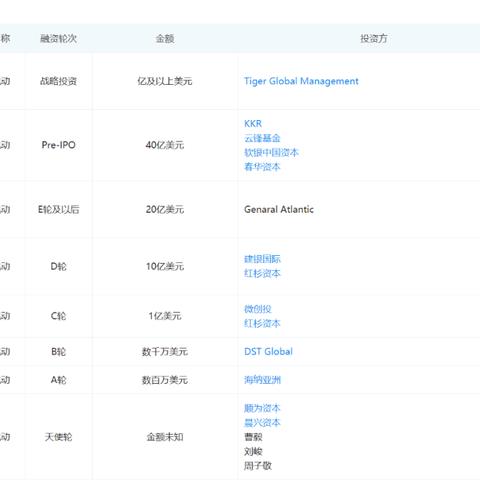The width and height of the screenshot is (480, 480).
Task: Select the Pre-IPO round cell
Action: [x=58, y=145]
